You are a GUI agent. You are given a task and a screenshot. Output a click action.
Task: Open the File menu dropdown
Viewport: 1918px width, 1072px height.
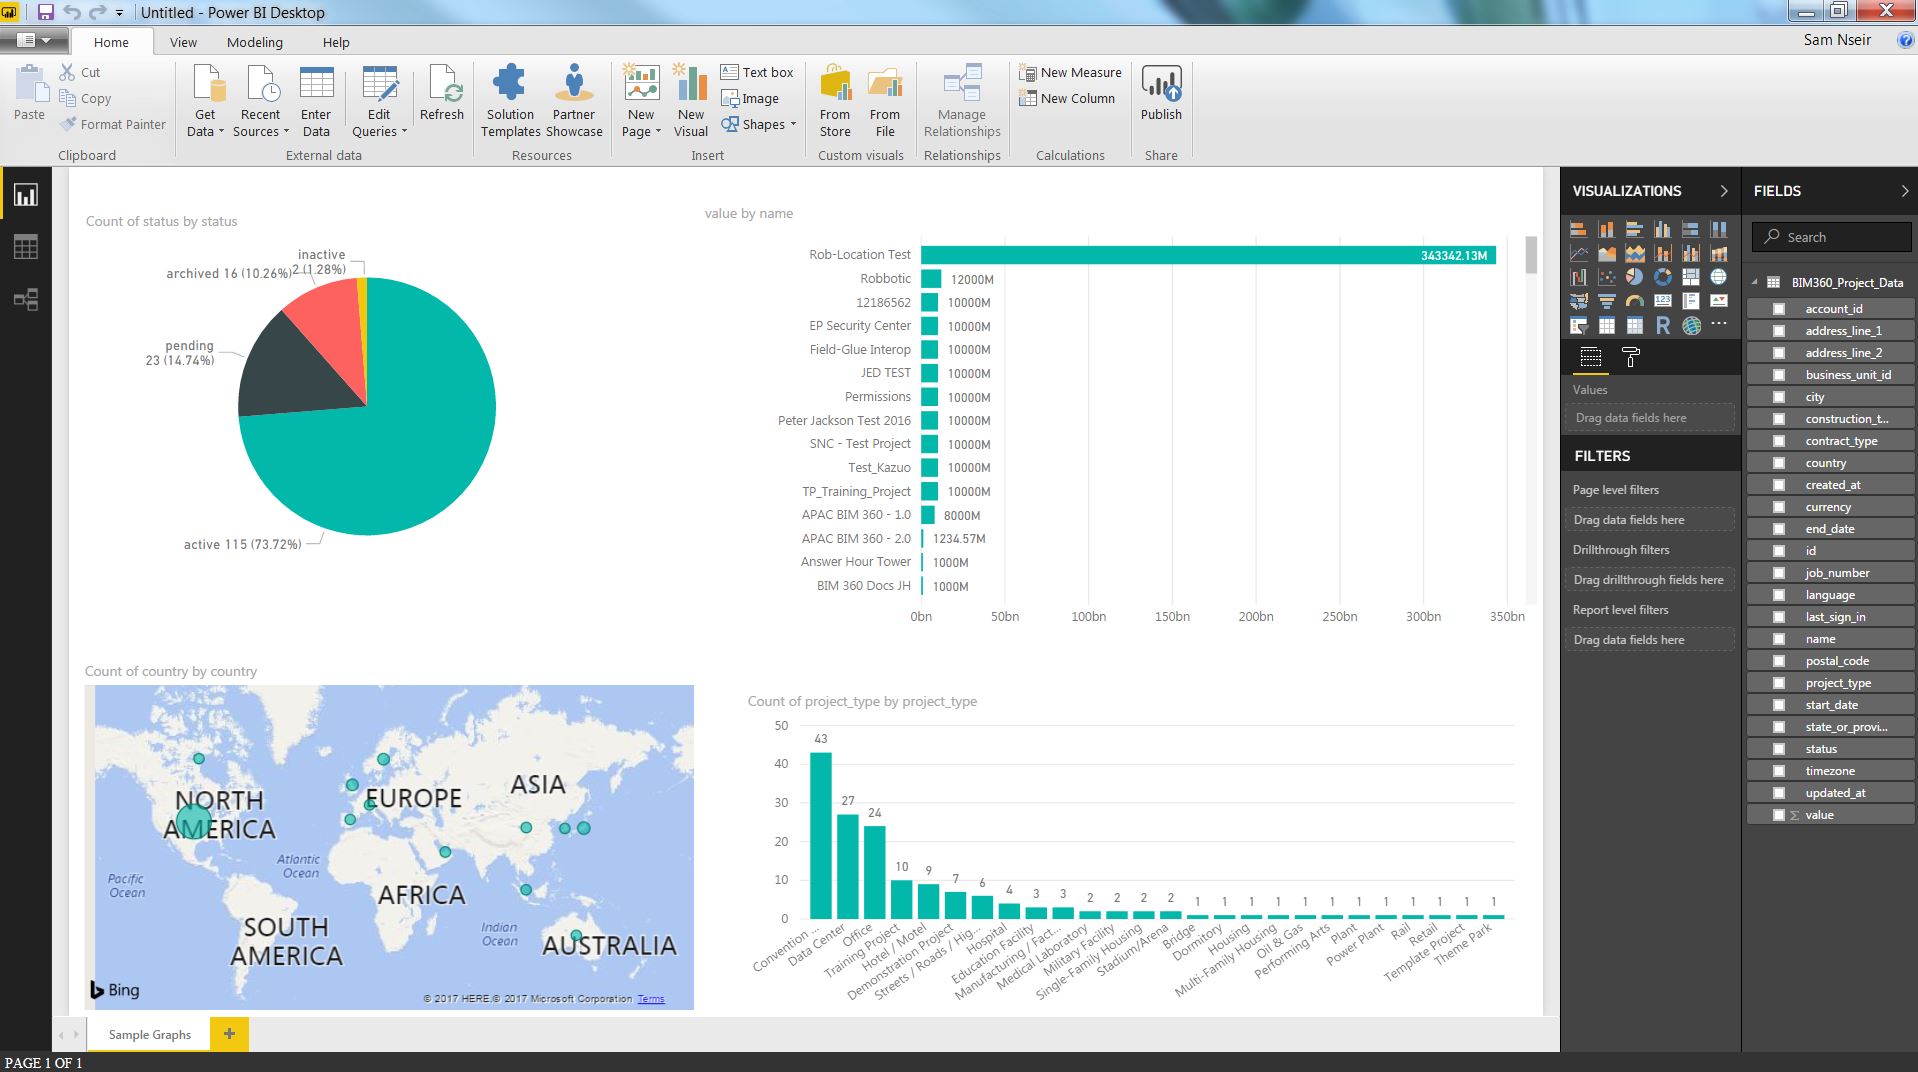pos(34,41)
